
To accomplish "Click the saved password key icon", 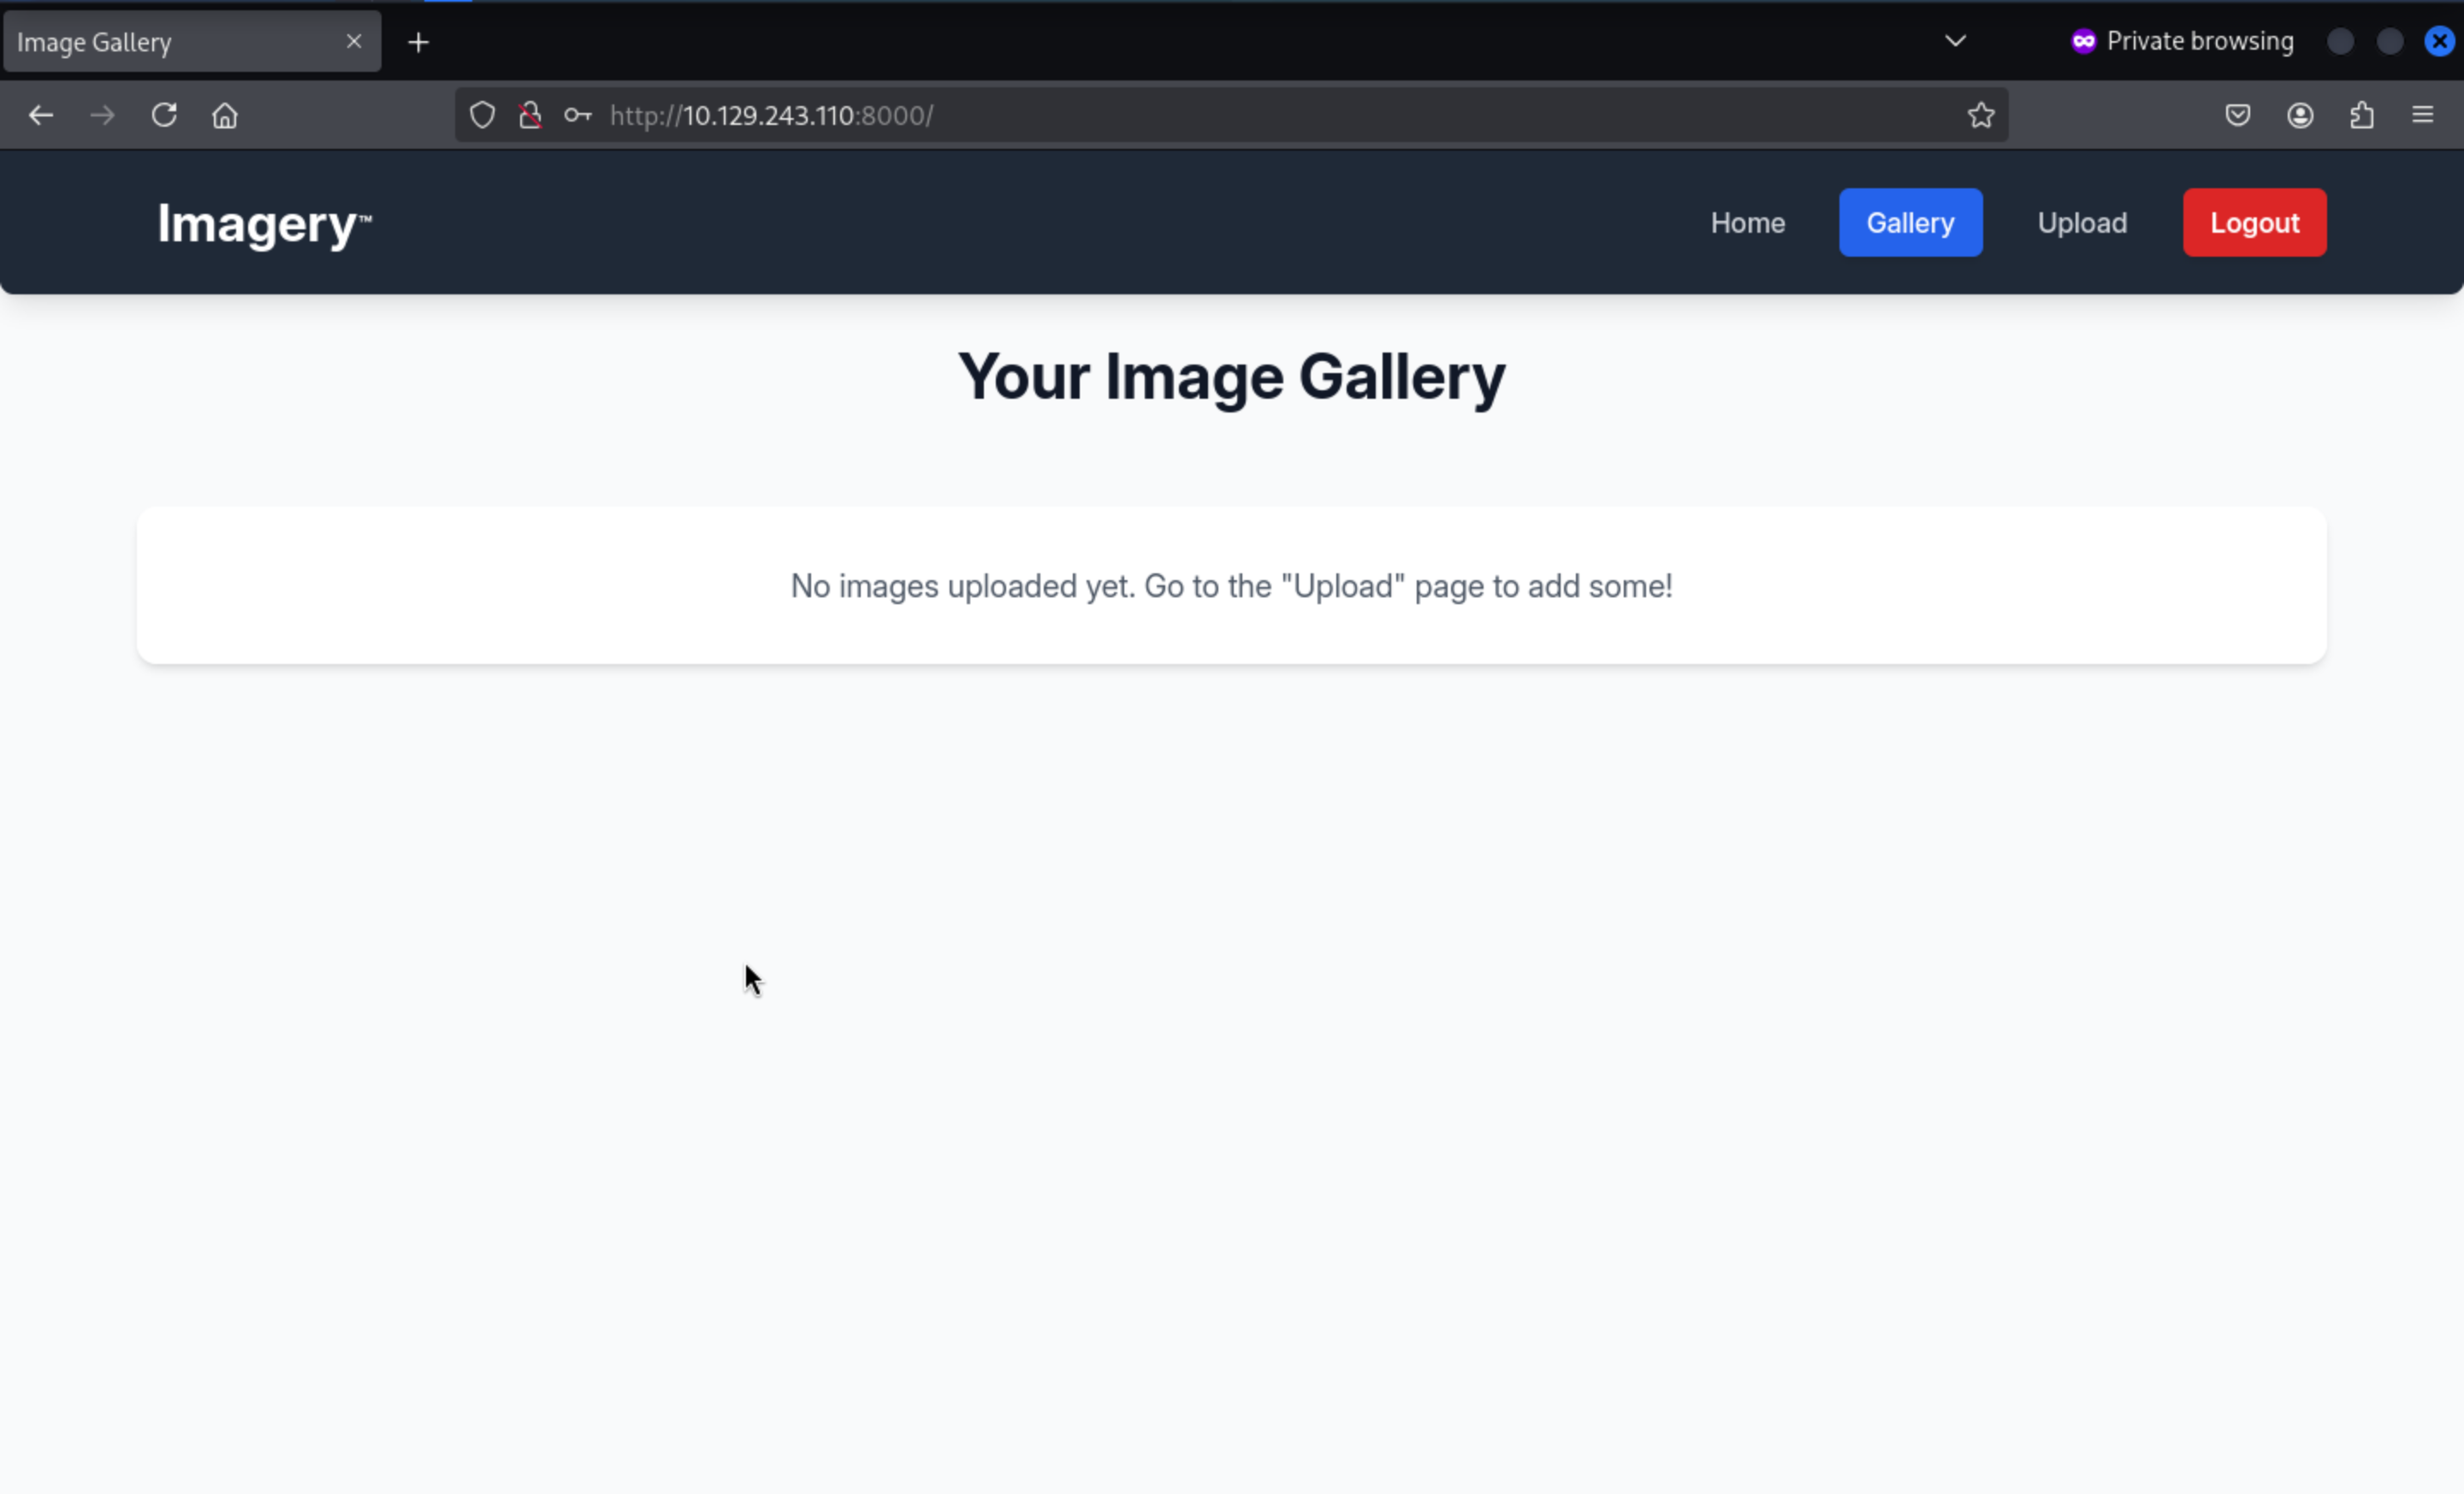I will 577,115.
